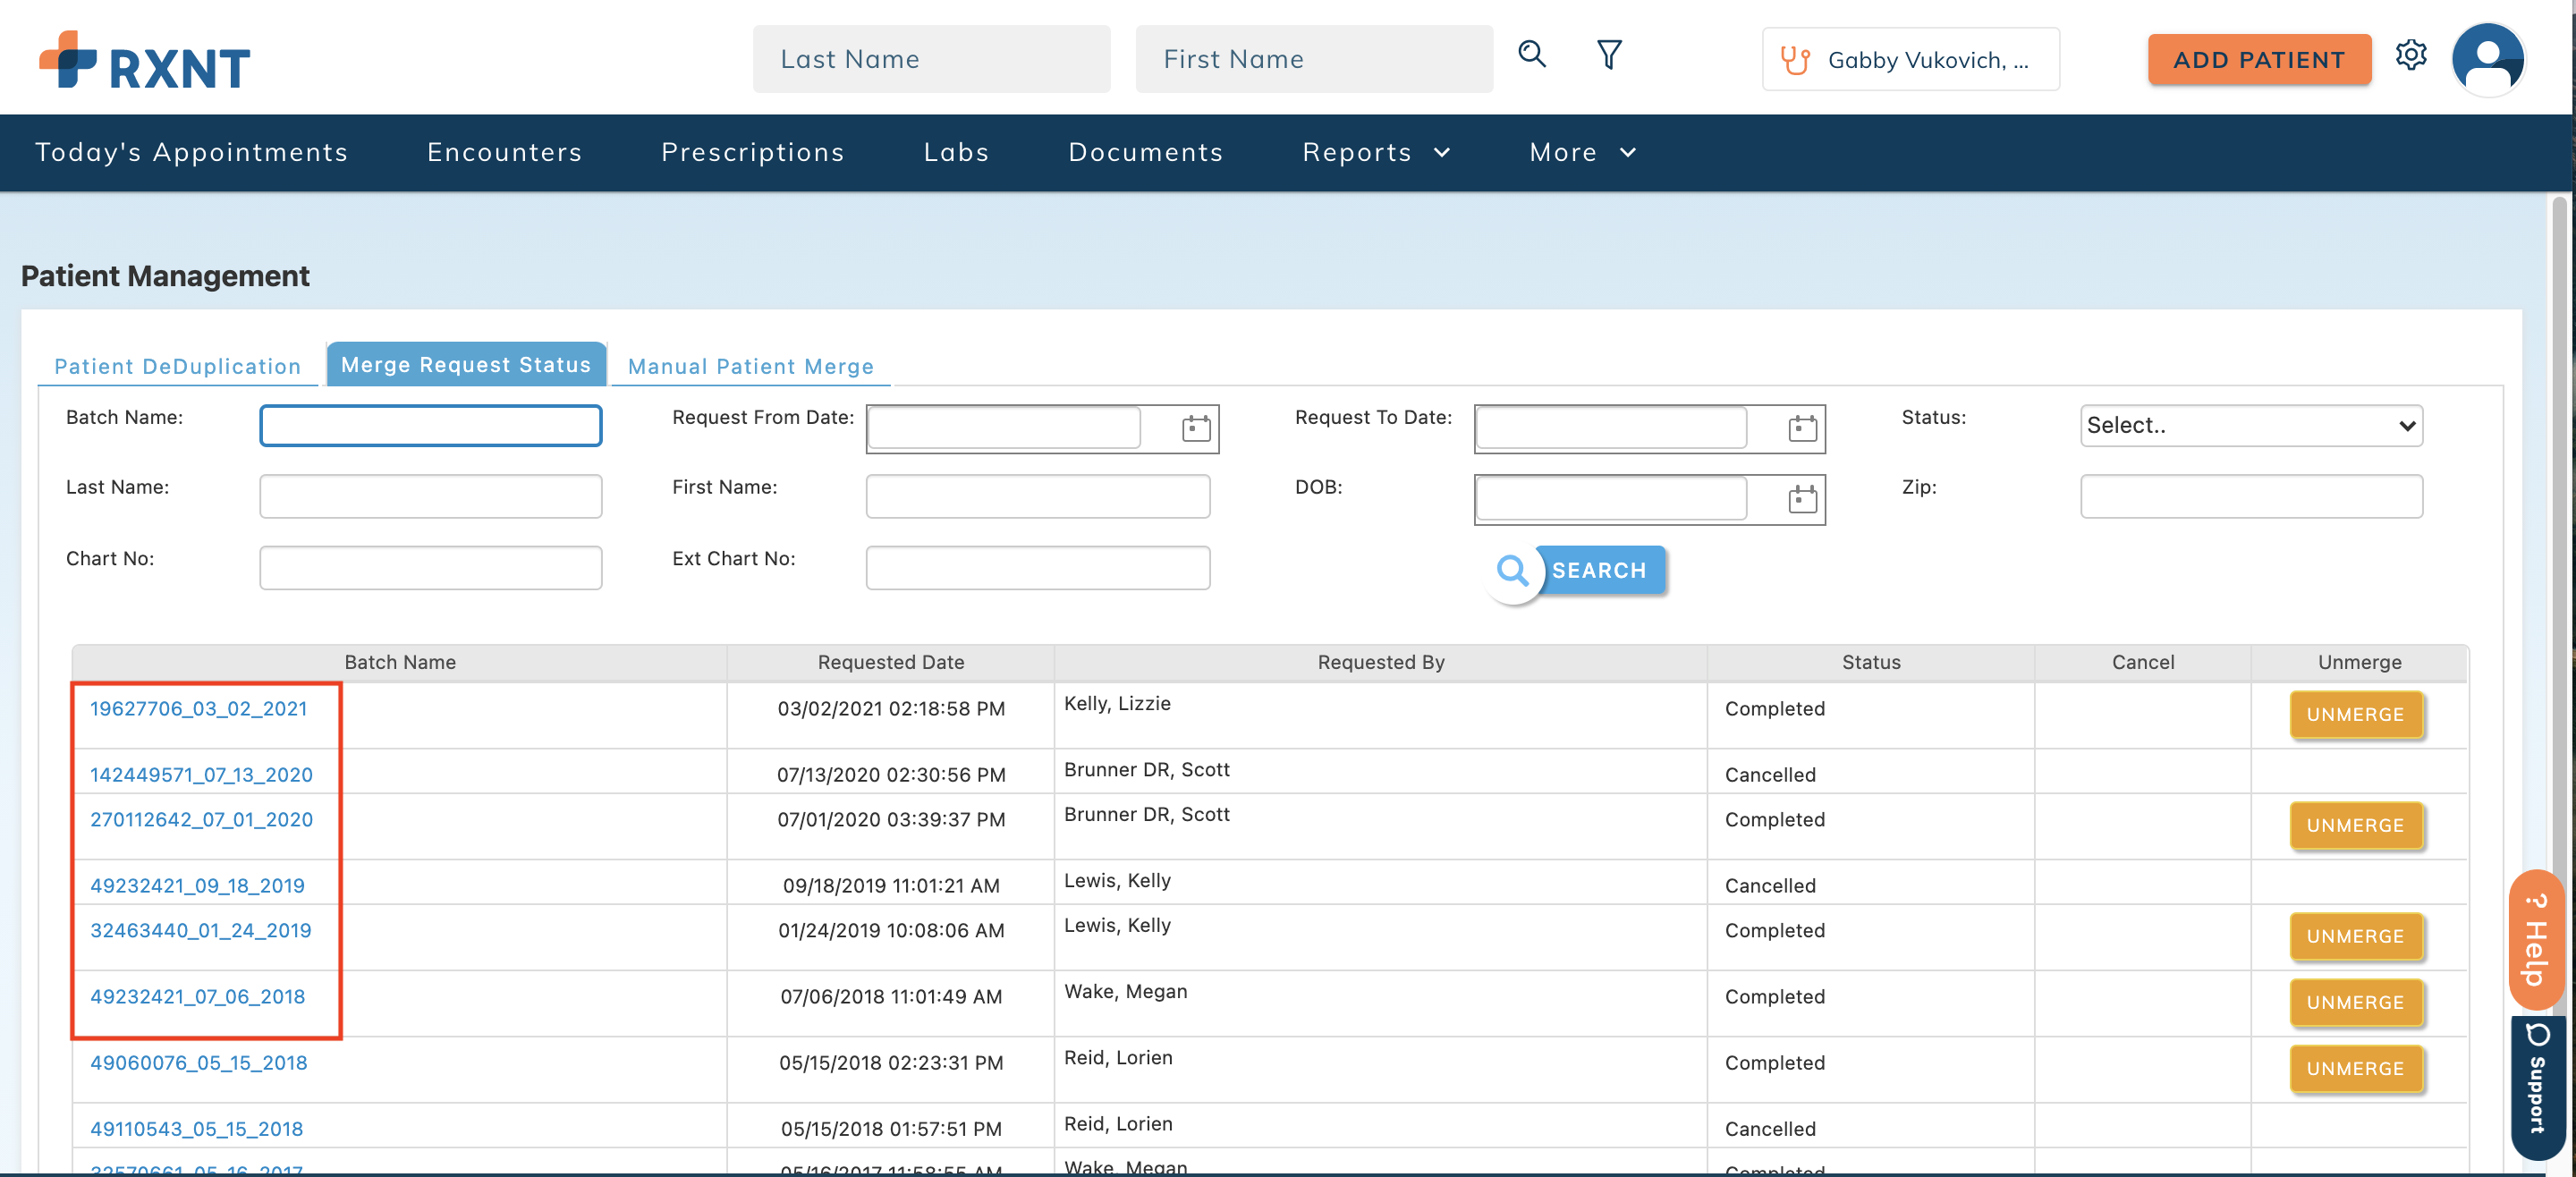Unmerge batch 270112642_07_01_2020
The height and width of the screenshot is (1177, 2576).
[2355, 825]
